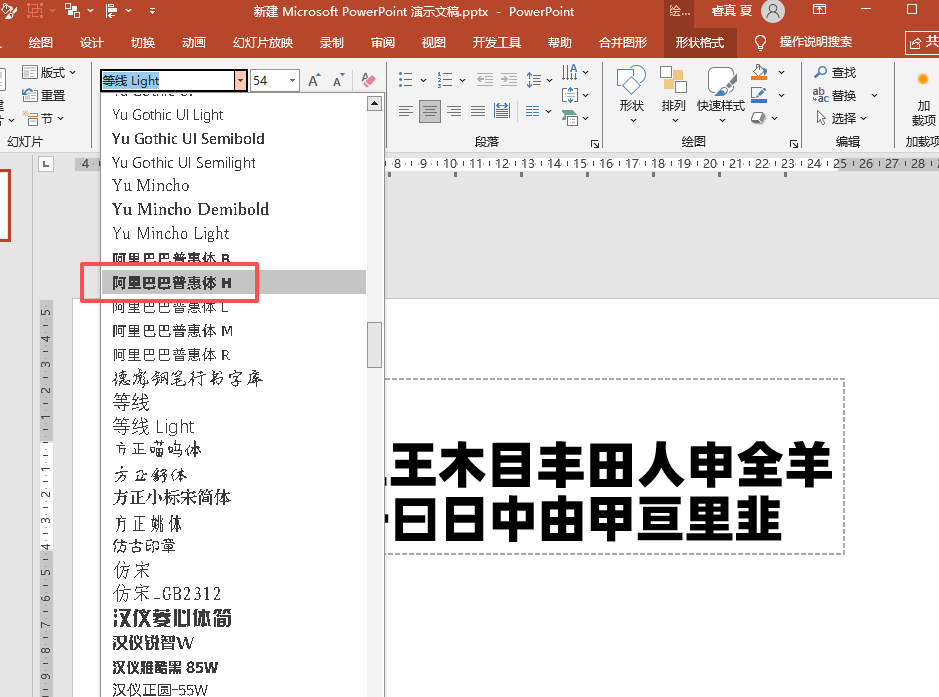This screenshot has width=939, height=697.
Task: Select the 汉仪雅酷黑 85W font
Action: (234, 667)
